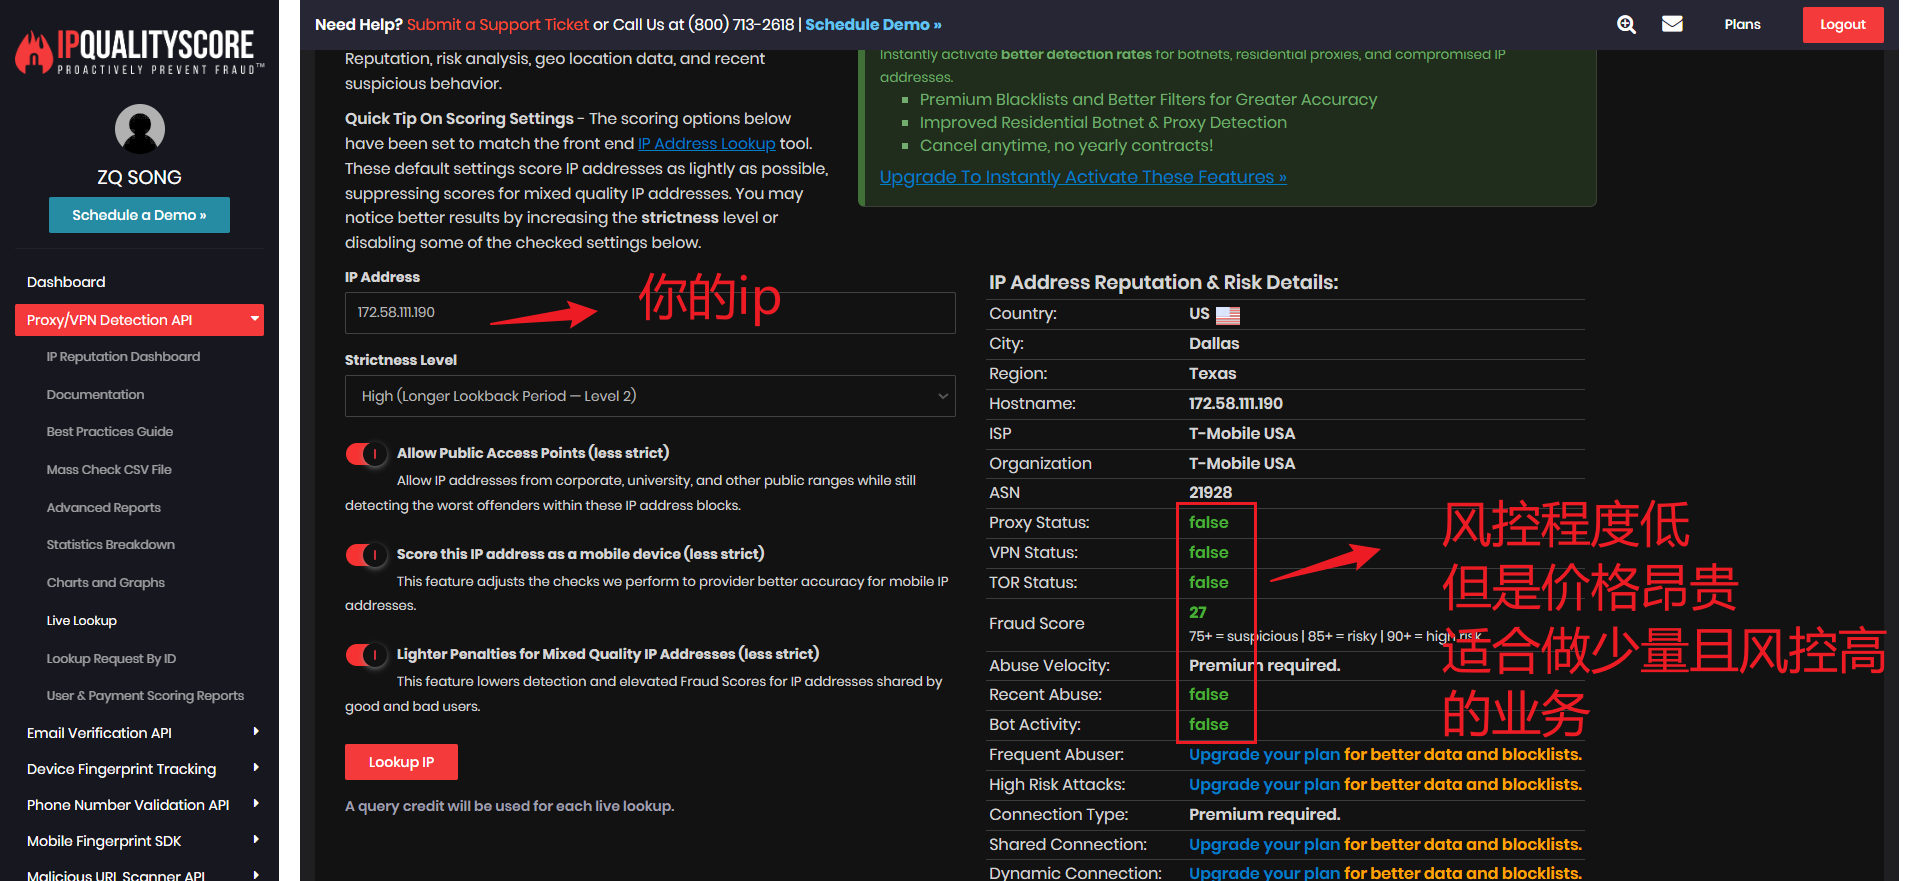This screenshot has width=1920, height=881.
Task: Click IP Address Reputation & Risk Details heading
Action: tap(1163, 283)
